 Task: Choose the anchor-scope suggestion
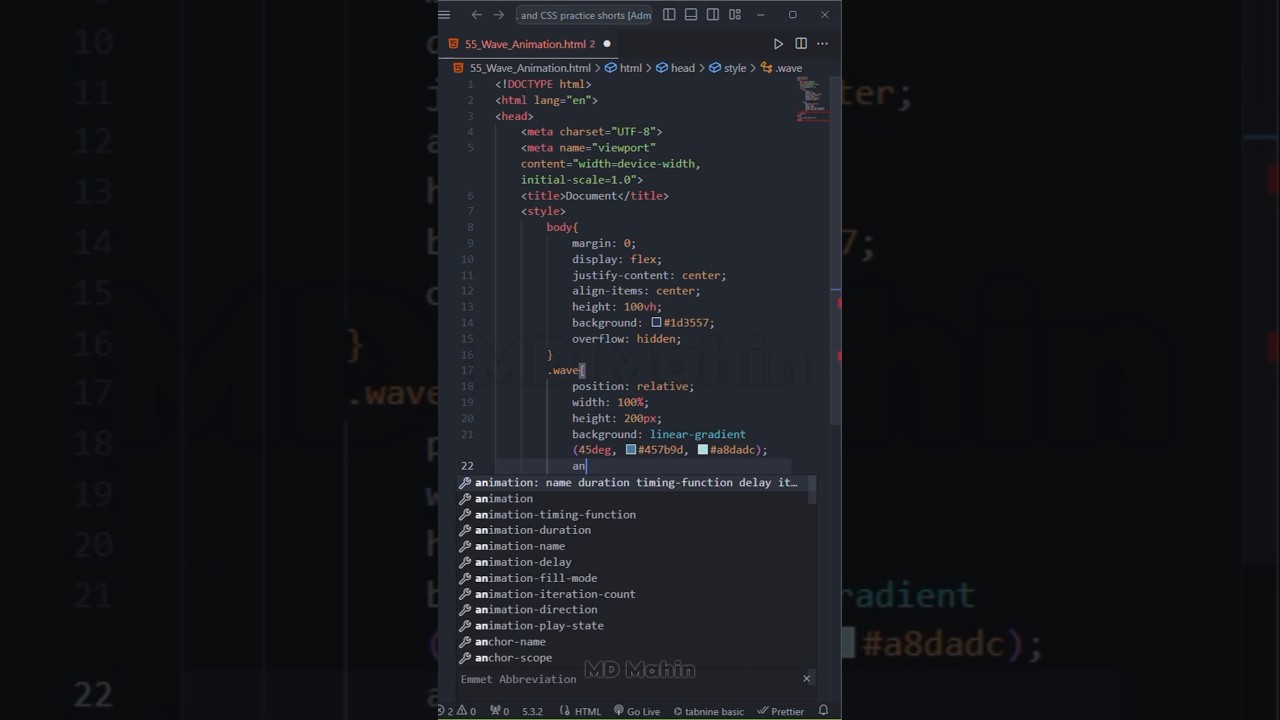pyautogui.click(x=636, y=658)
